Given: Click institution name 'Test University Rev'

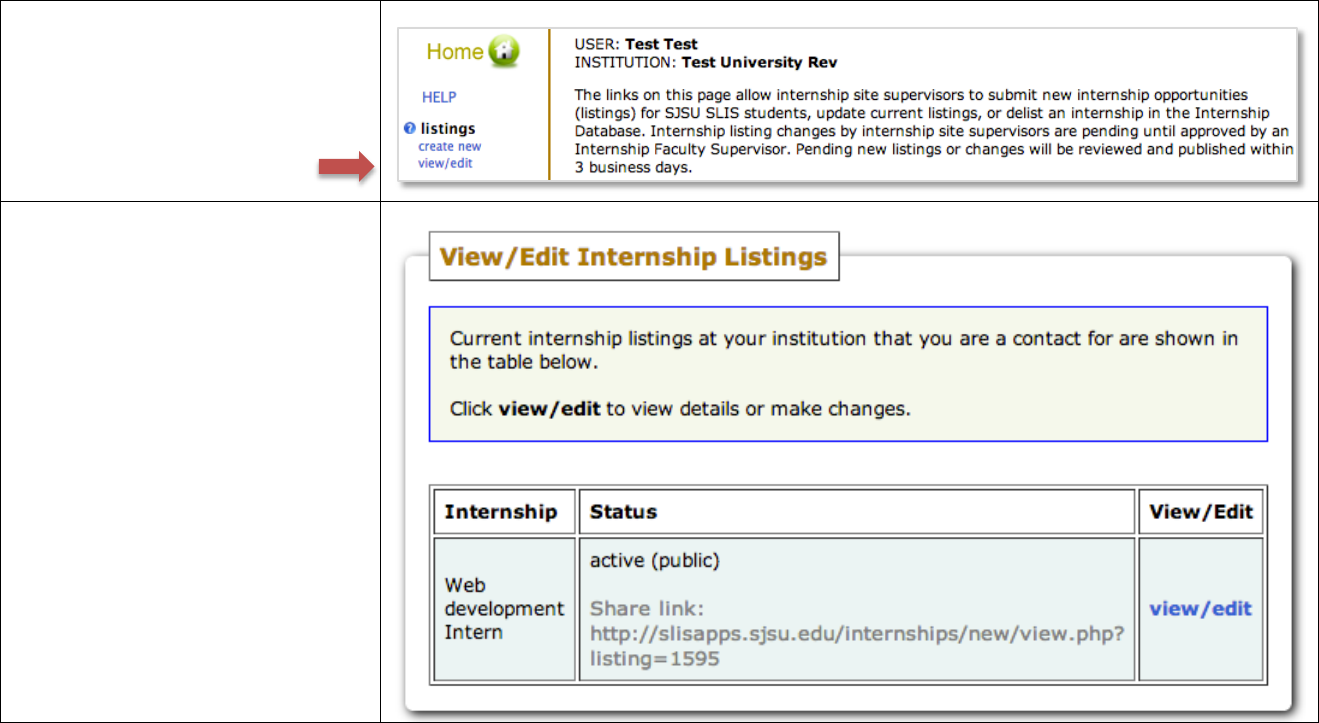Looking at the screenshot, I should 759,62.
